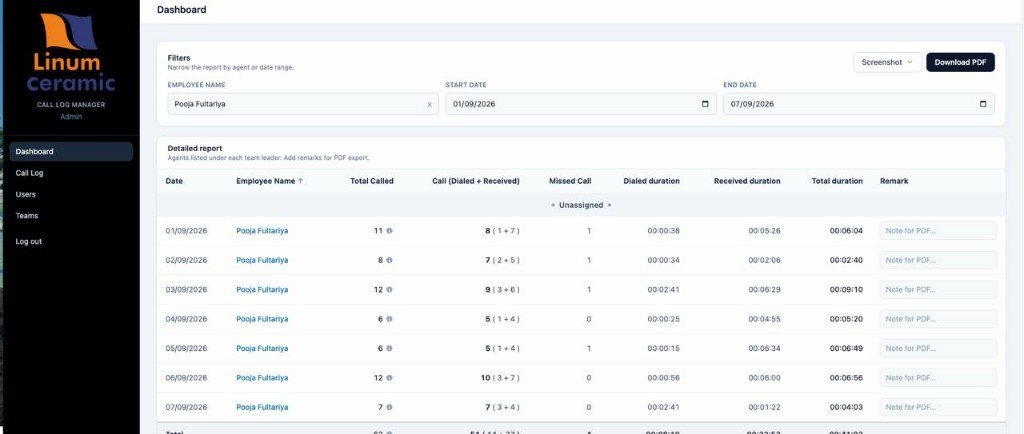Open Call Log in sidebar

tap(29, 173)
